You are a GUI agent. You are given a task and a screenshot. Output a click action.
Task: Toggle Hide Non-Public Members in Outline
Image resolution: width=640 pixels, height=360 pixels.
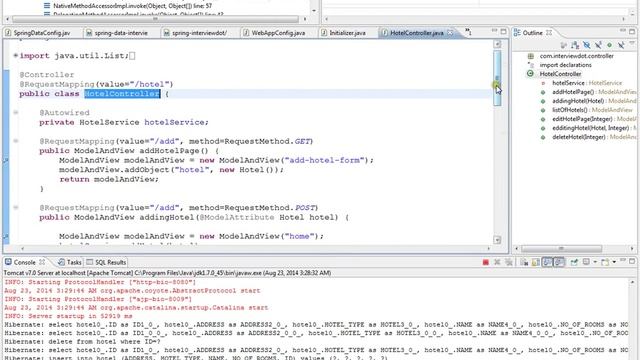coord(609,45)
